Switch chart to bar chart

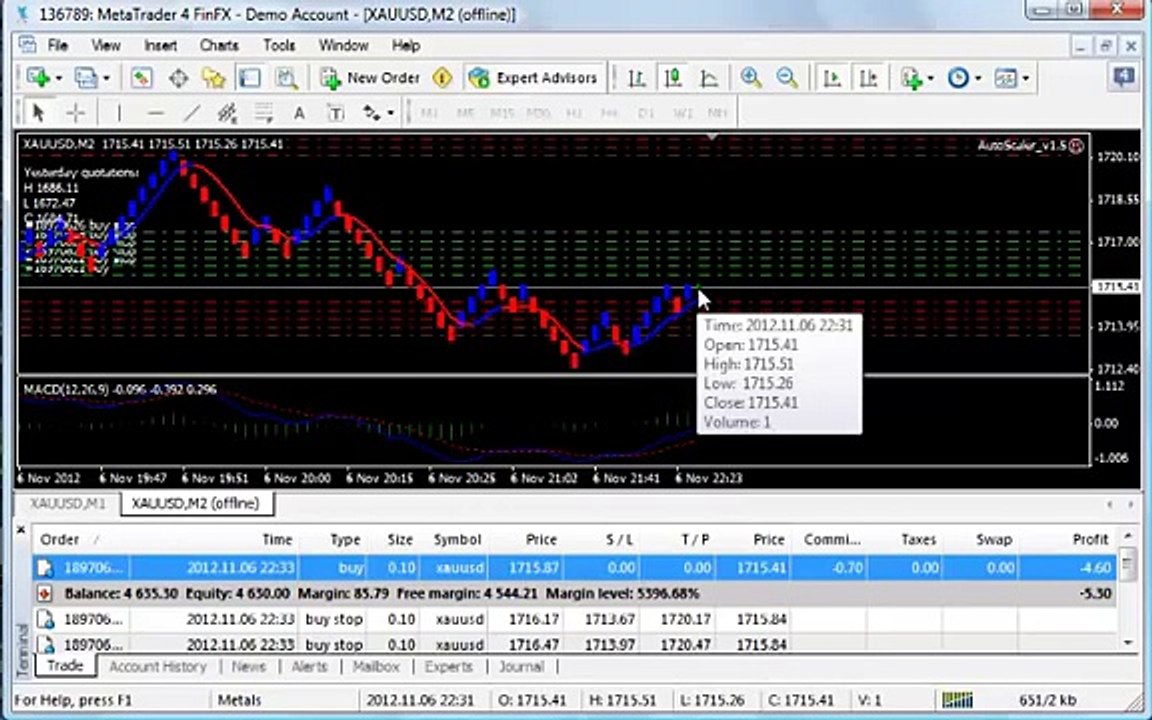coord(637,77)
